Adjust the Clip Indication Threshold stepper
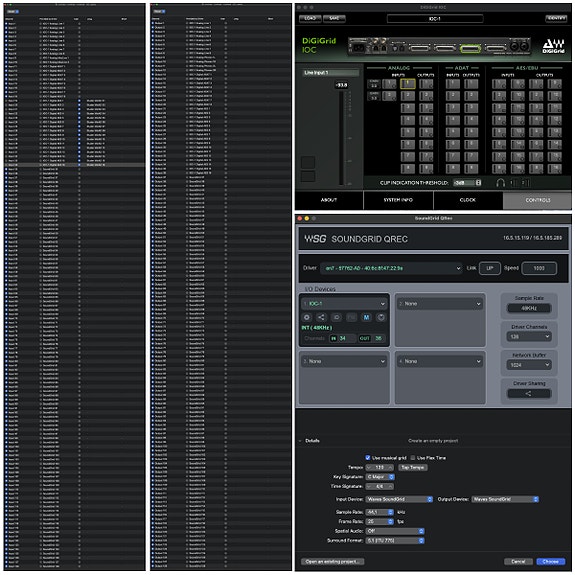 click(x=478, y=183)
